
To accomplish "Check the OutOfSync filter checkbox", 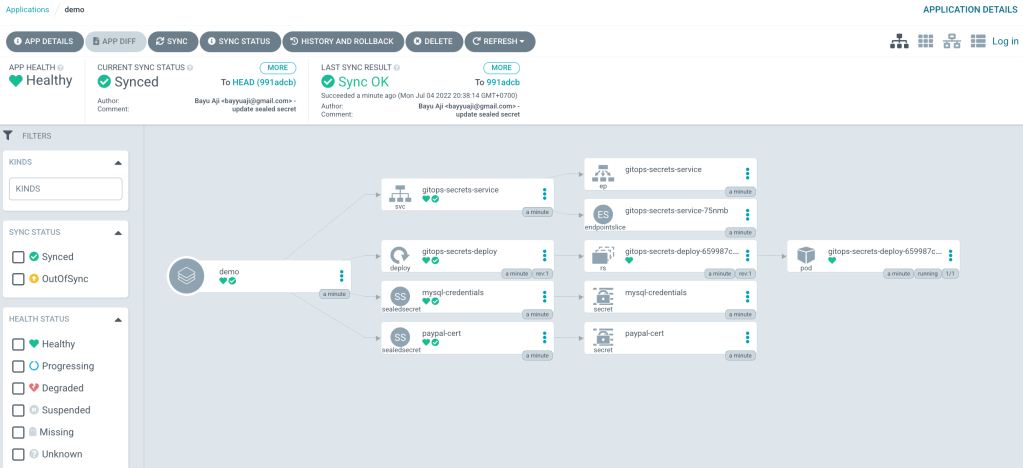I will click(x=18, y=279).
